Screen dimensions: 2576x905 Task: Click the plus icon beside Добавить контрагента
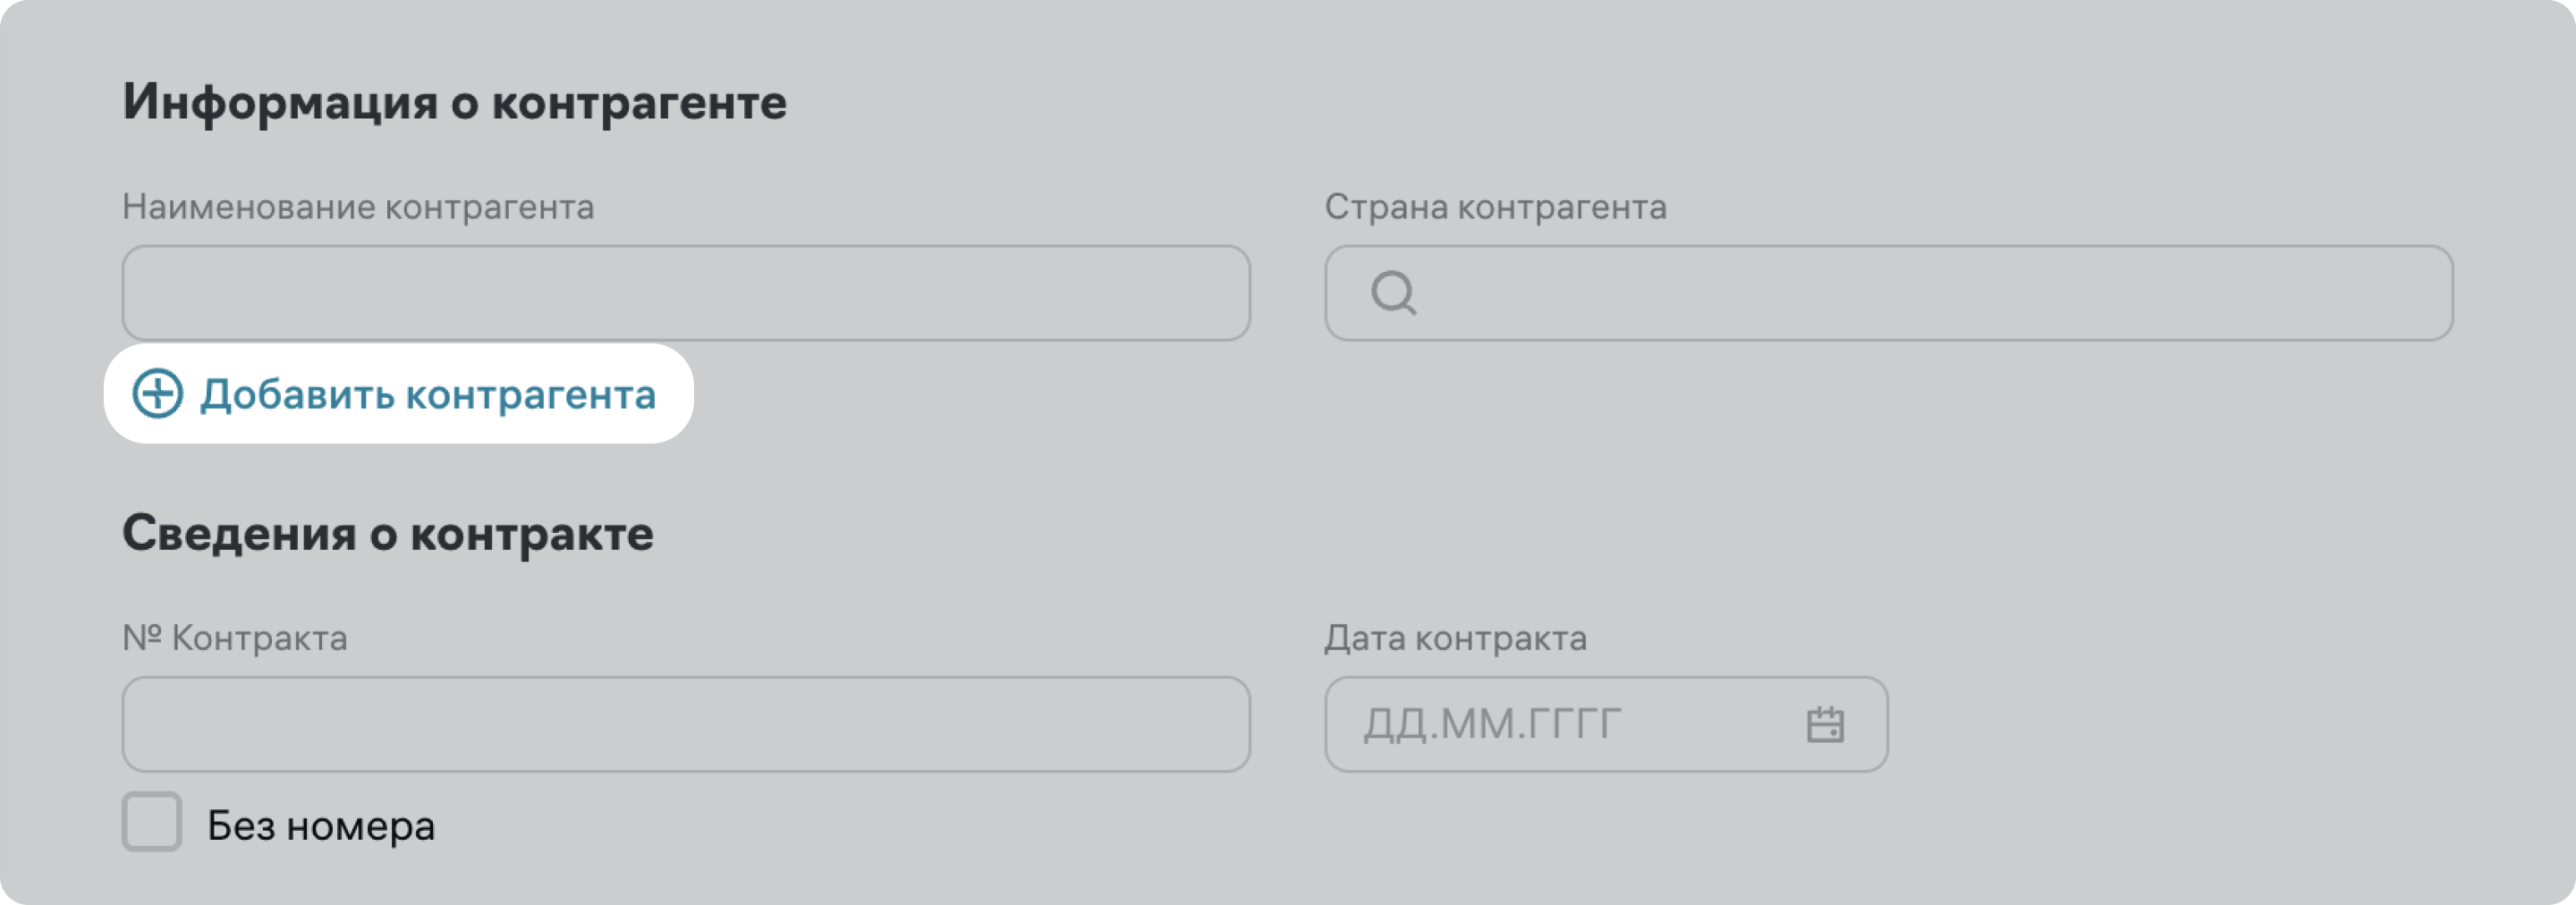(x=158, y=394)
